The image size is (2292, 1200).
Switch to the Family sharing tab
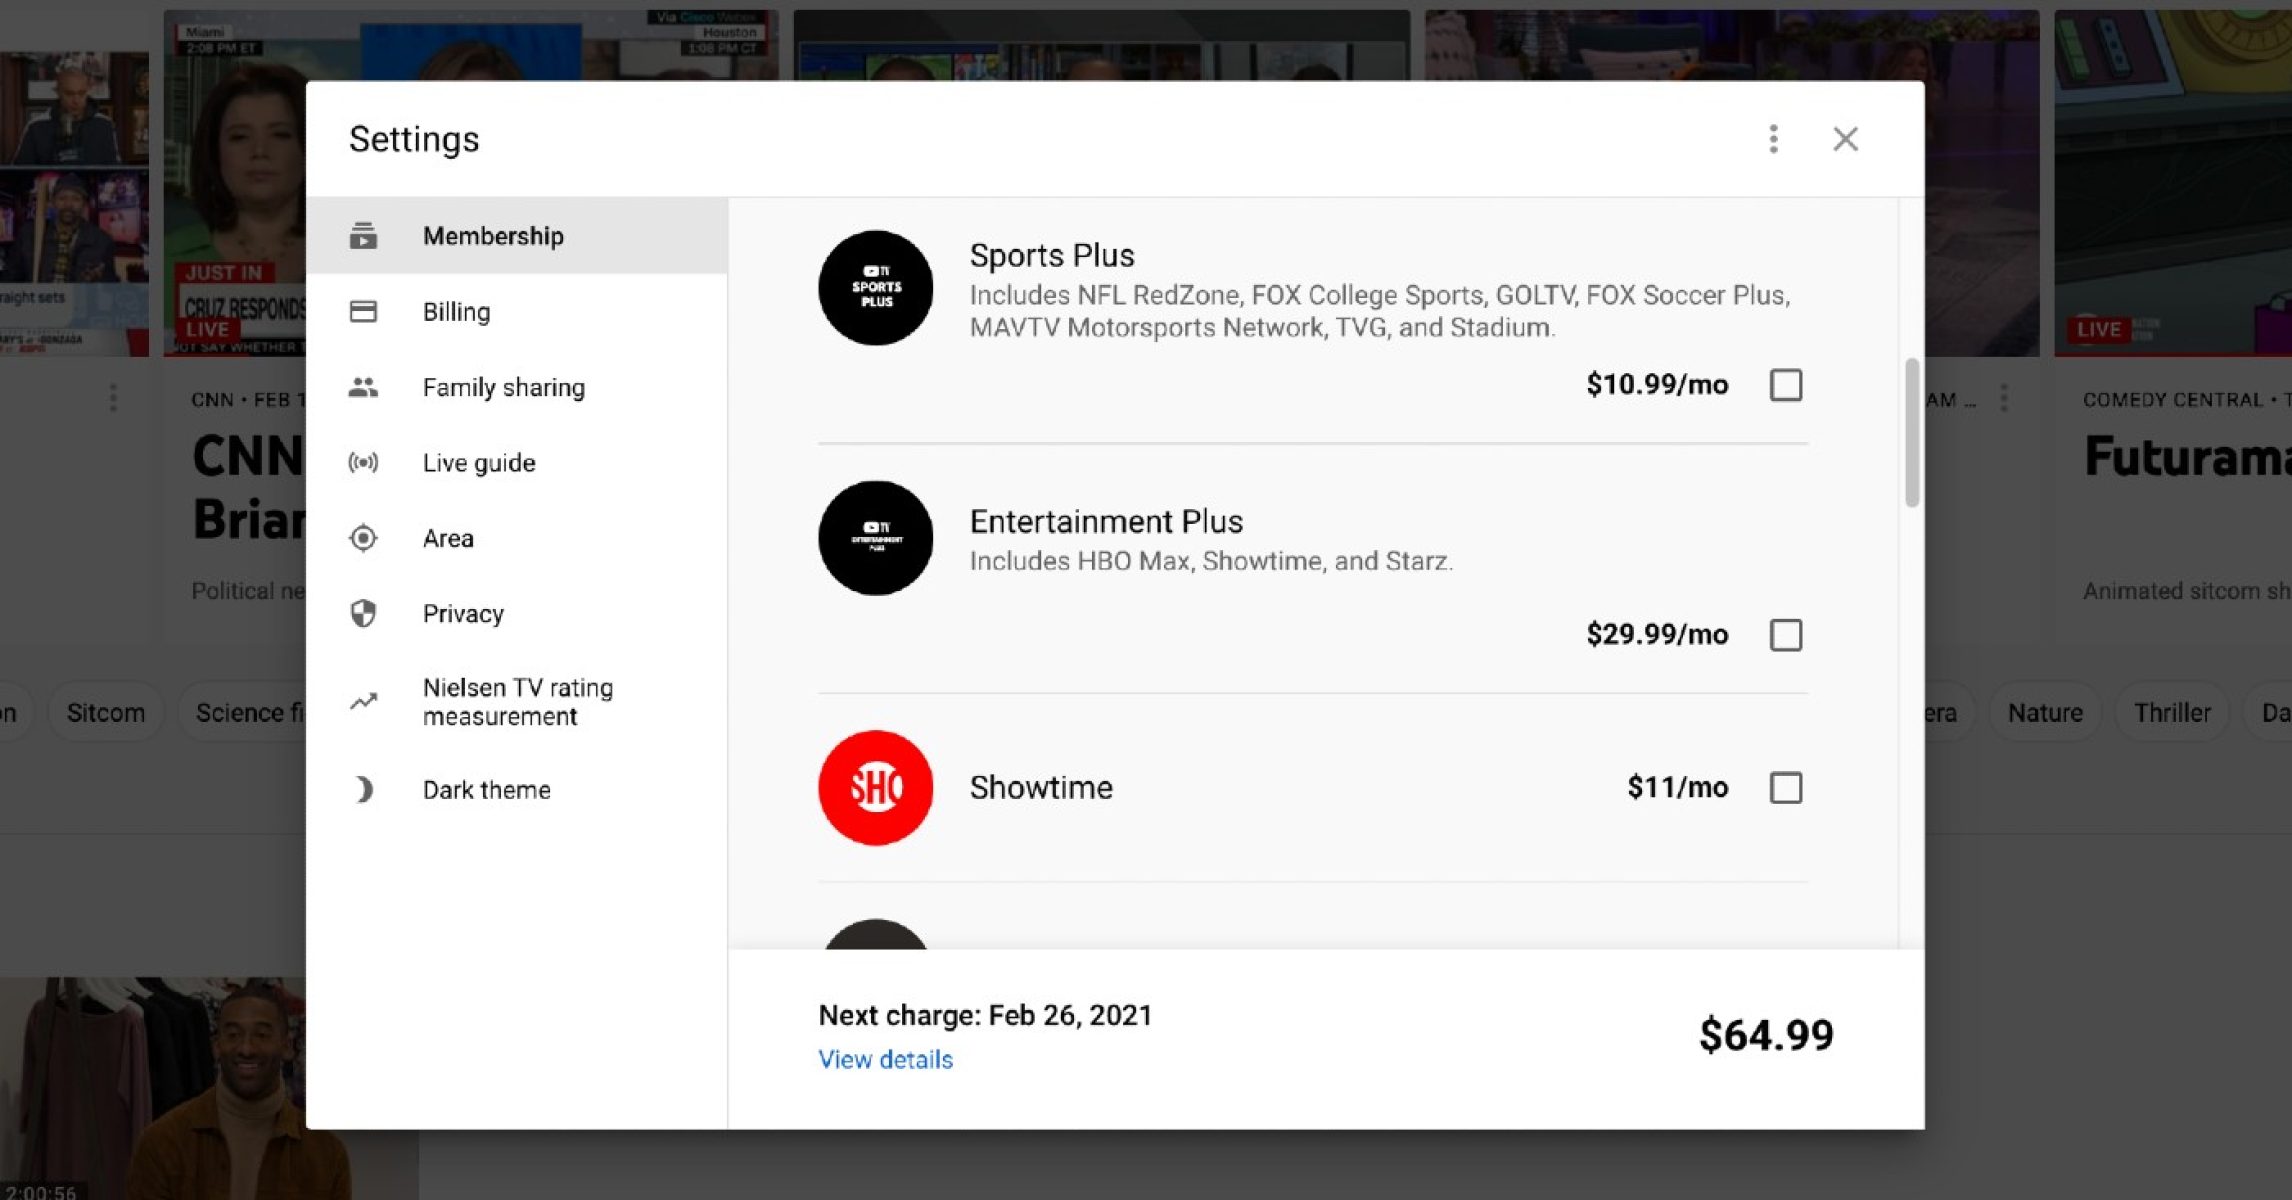[503, 388]
